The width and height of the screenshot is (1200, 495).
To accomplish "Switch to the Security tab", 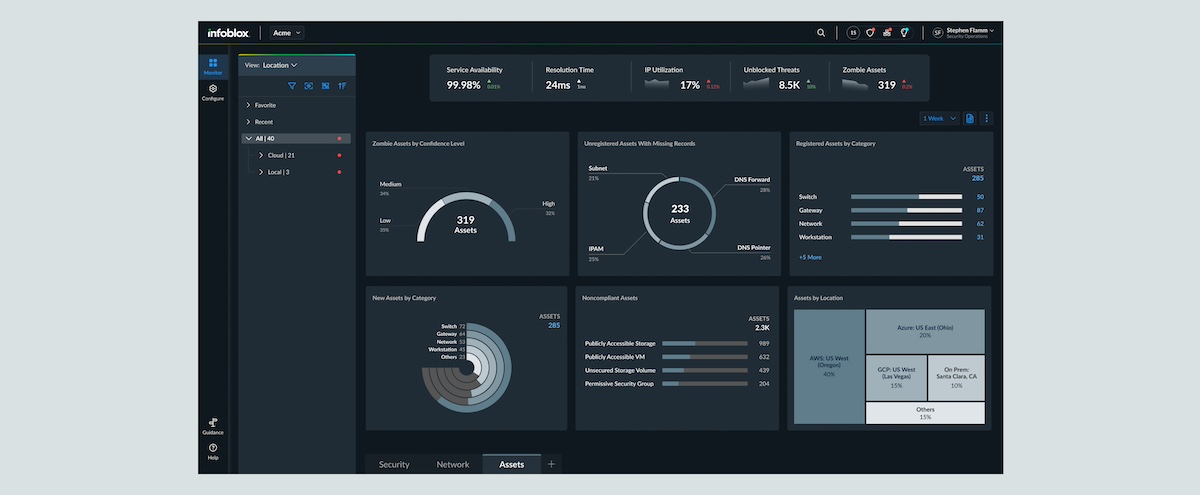I will point(394,464).
